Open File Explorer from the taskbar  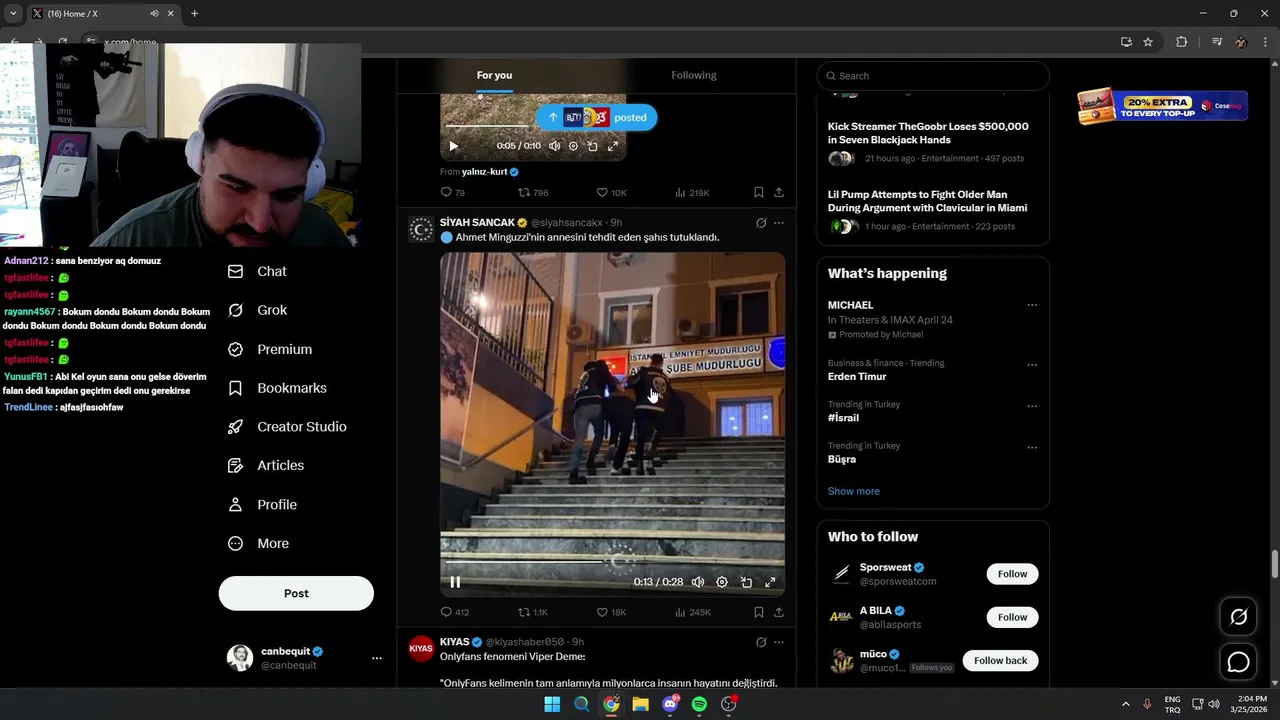(x=640, y=704)
